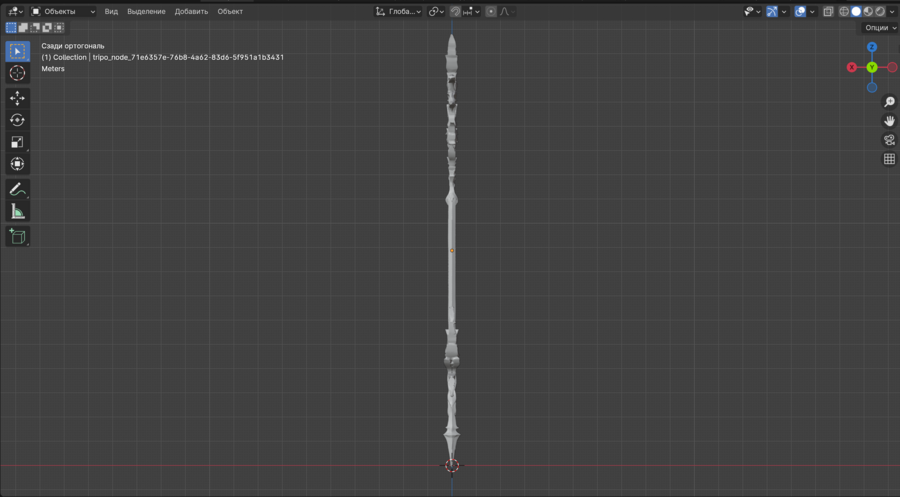This screenshot has height=497, width=900.
Task: Click the zoom magnifier viewport icon
Action: tap(889, 103)
